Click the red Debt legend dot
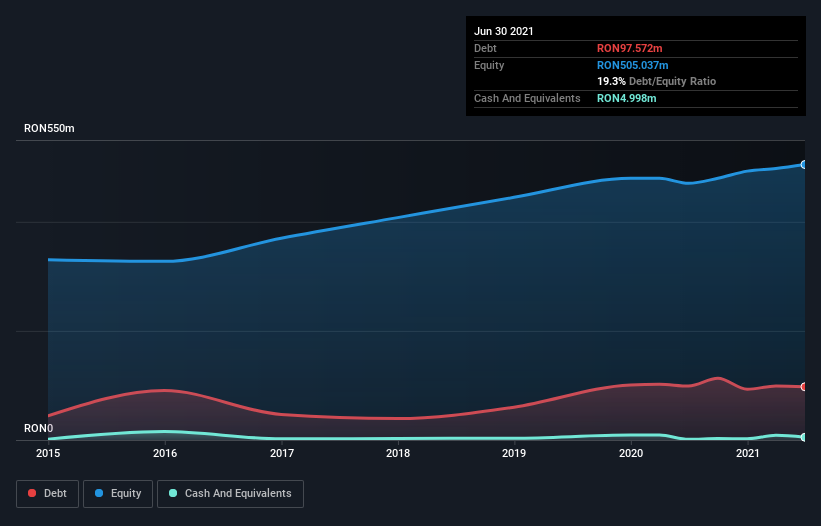 tap(32, 493)
